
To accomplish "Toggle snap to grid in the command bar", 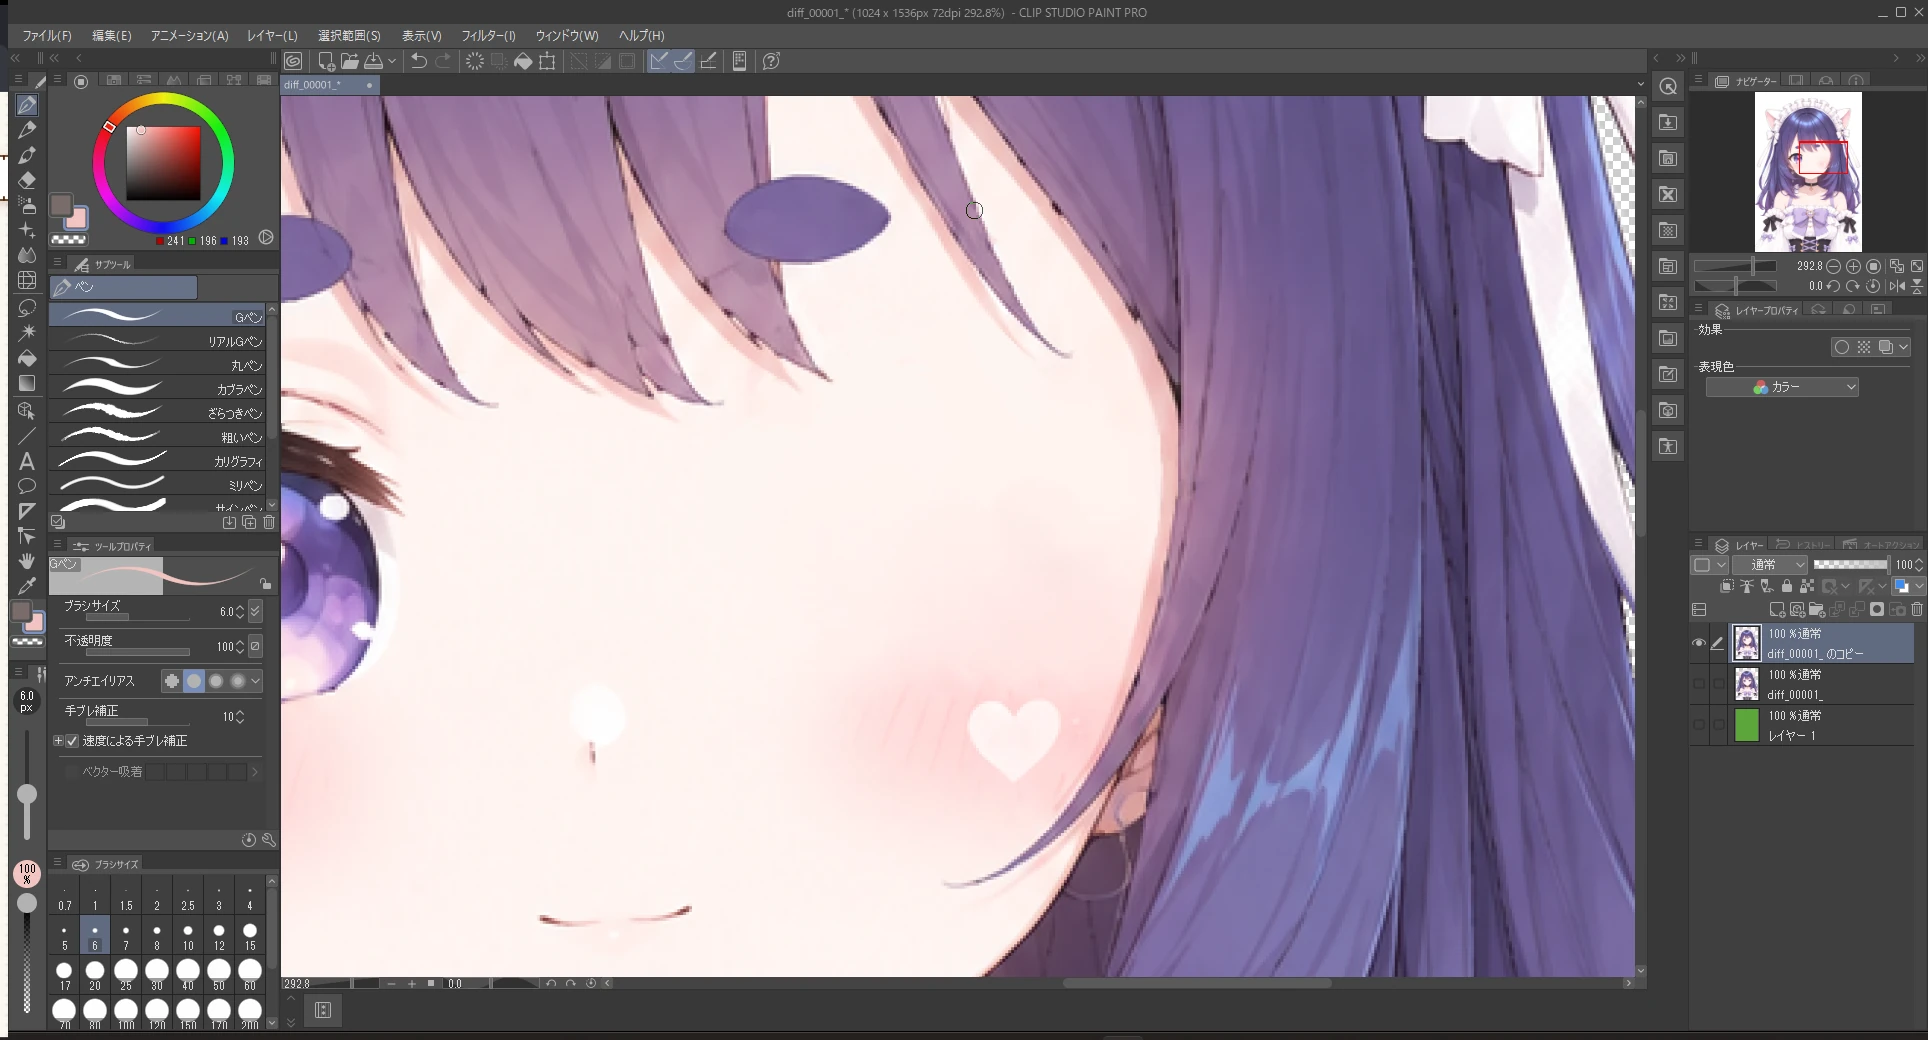I will [709, 61].
